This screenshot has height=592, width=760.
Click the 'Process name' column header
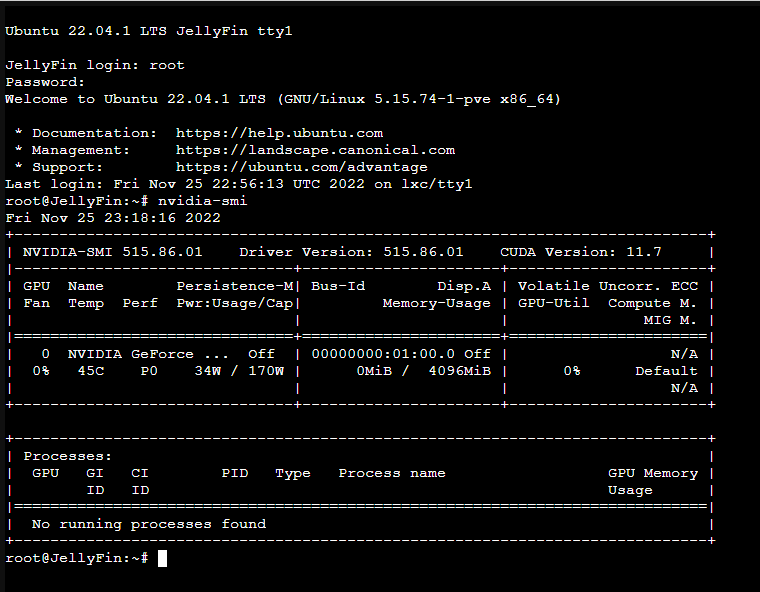392,473
